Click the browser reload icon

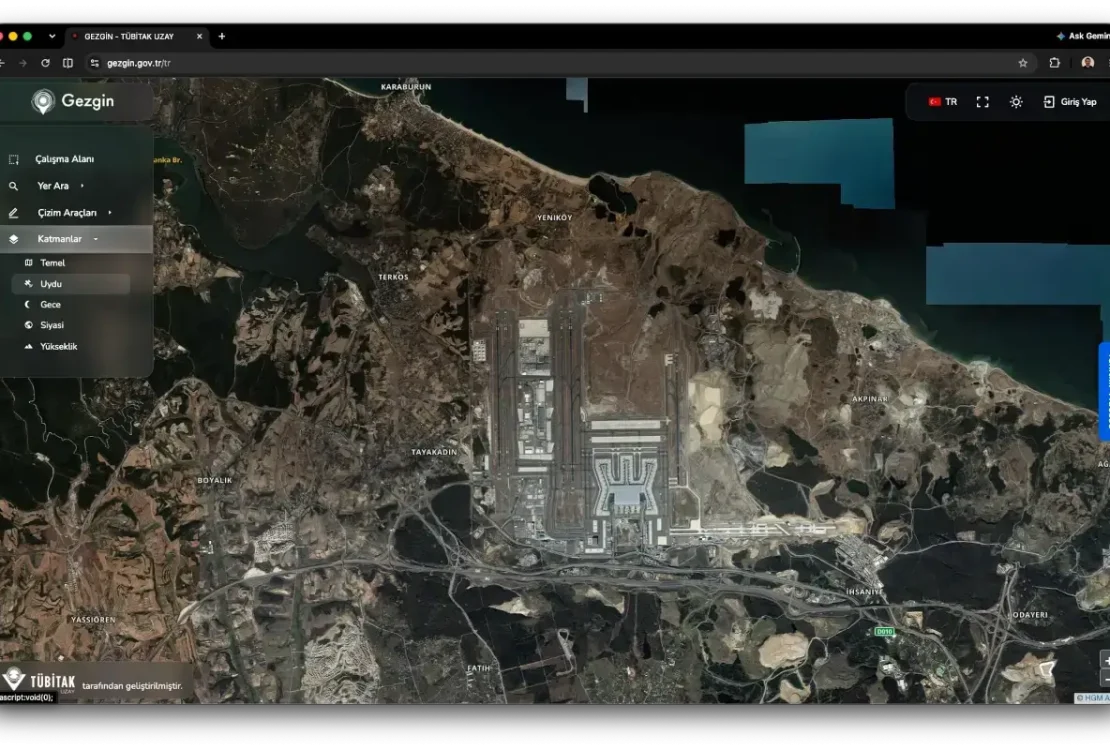click(x=45, y=63)
